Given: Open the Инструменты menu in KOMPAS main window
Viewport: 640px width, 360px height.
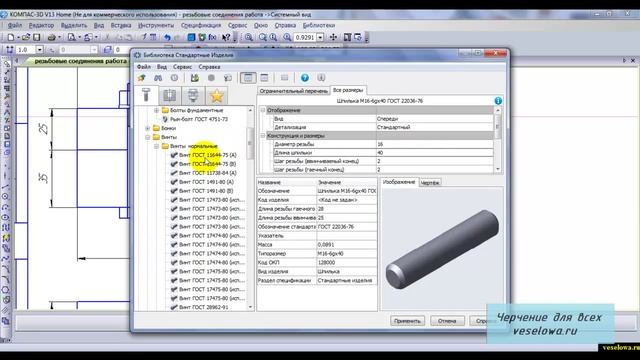Looking at the screenshot, I should (156, 25).
